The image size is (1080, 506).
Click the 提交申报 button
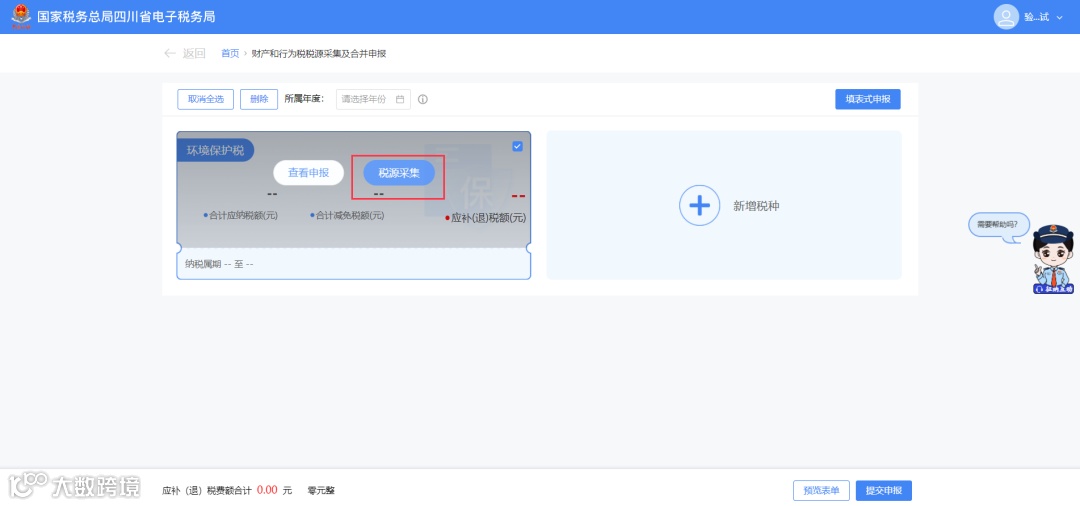pos(884,491)
